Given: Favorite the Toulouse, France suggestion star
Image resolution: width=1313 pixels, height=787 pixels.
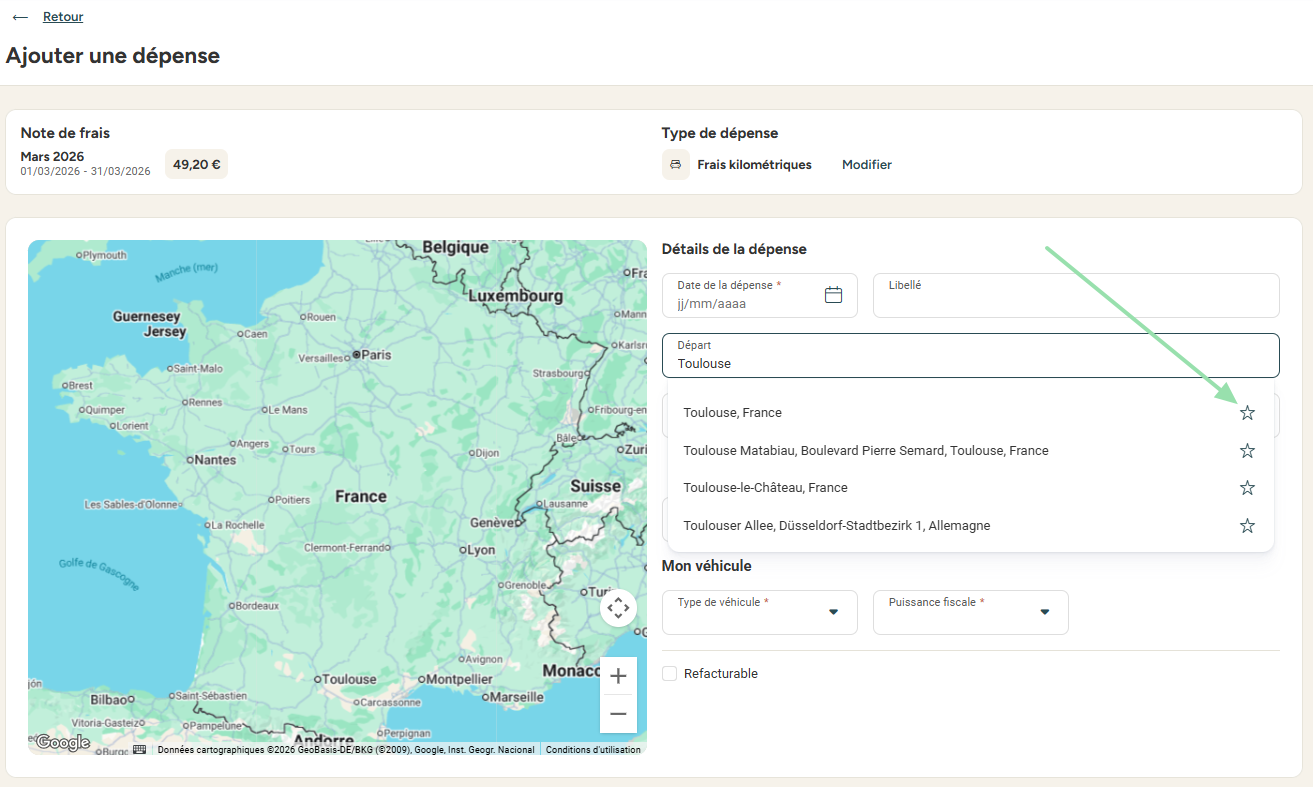Looking at the screenshot, I should [1247, 413].
